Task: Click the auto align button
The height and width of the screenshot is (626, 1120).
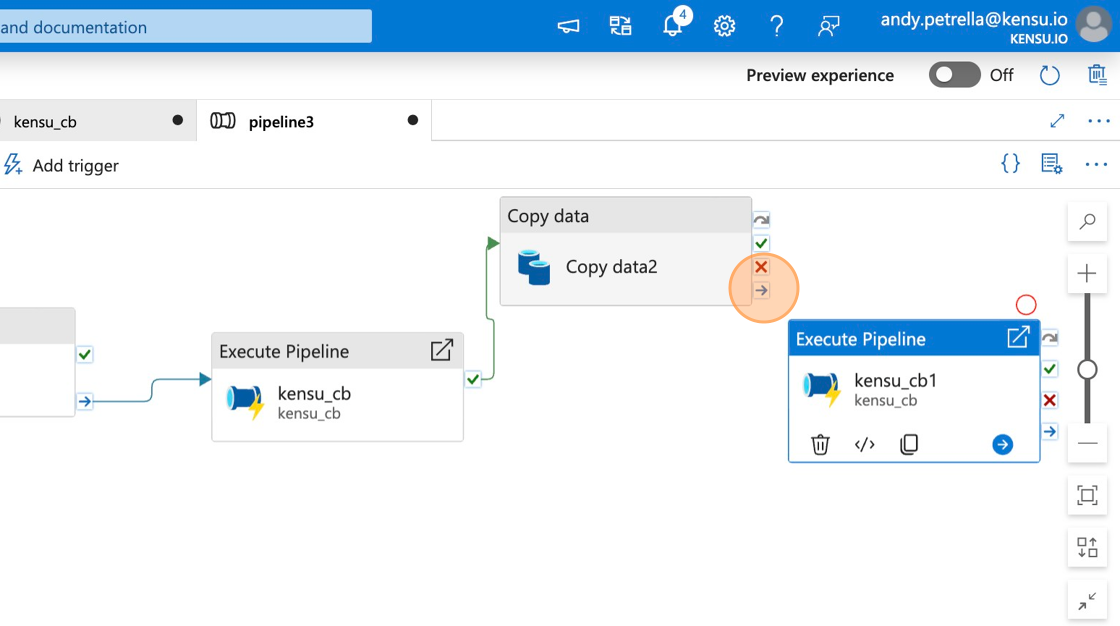Action: point(1087,547)
